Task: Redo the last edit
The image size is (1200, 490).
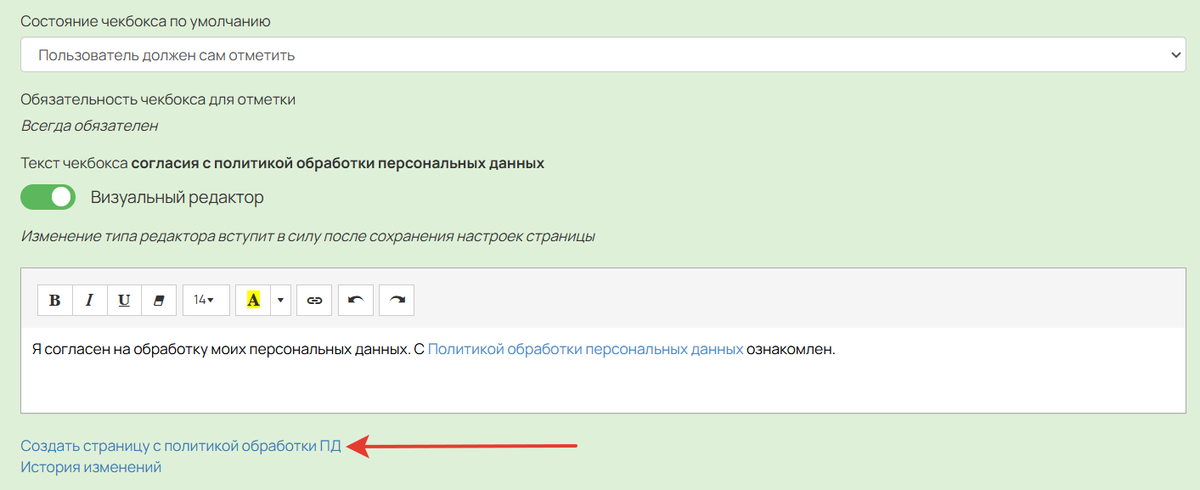Action: click(396, 300)
